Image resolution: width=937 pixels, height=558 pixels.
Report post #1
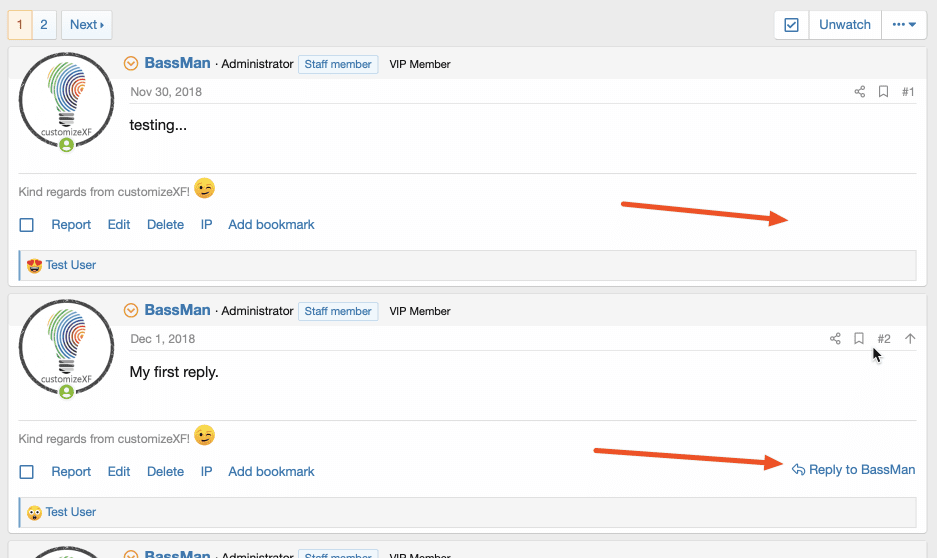pos(71,225)
